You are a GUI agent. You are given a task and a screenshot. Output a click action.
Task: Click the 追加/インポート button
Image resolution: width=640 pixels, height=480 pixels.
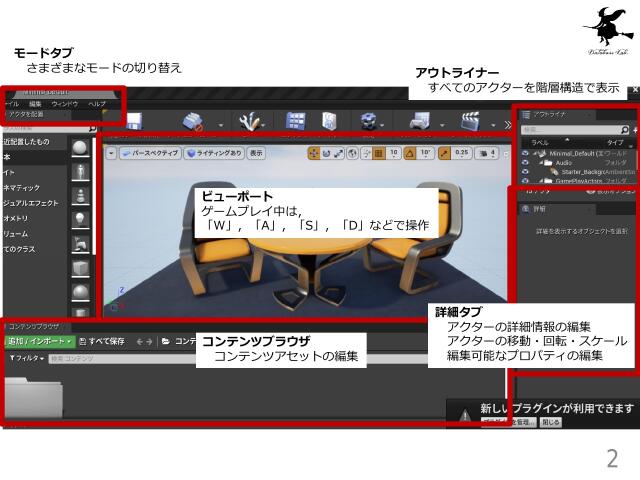39,341
